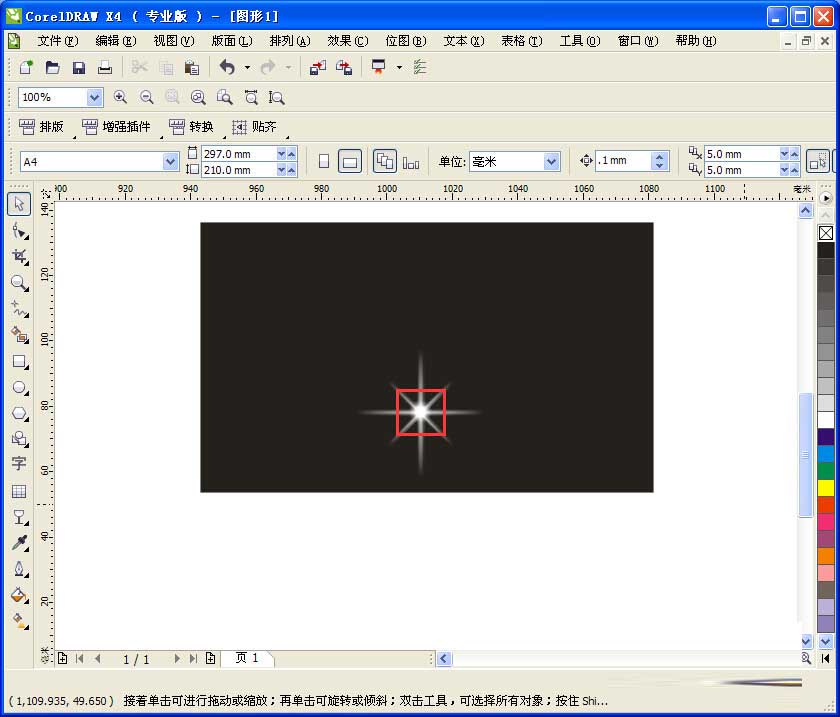840x717 pixels.
Task: Switch page orientation to landscape
Action: 347,160
